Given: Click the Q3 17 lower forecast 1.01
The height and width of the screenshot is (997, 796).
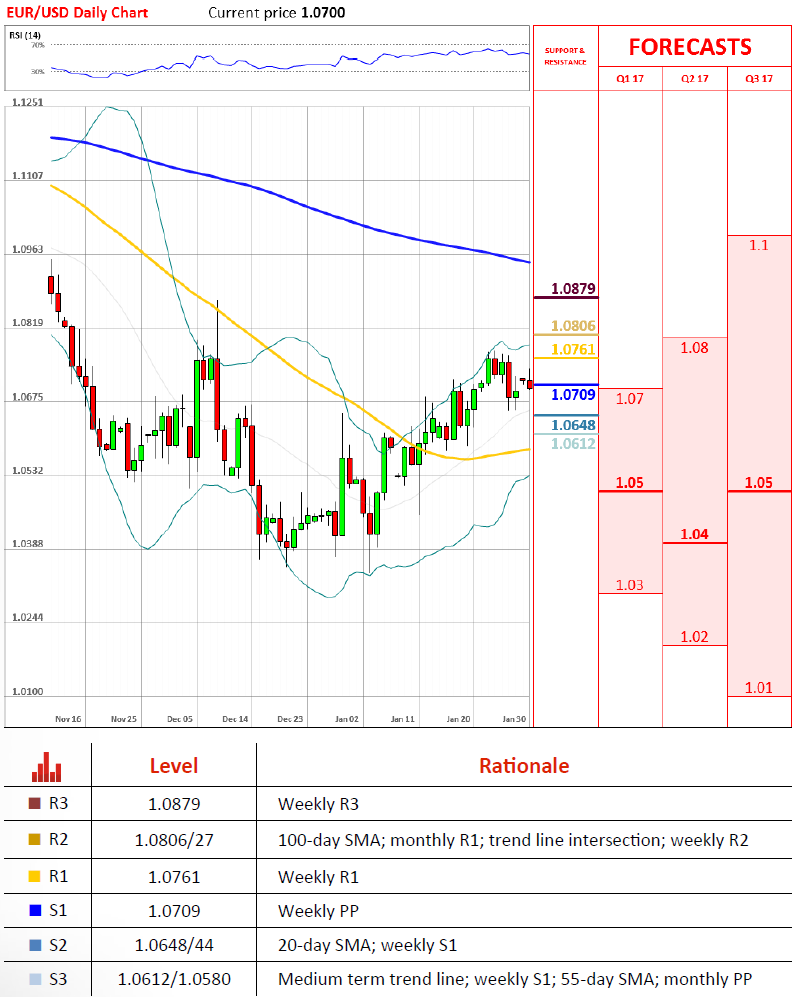Looking at the screenshot, I should coord(758,687).
